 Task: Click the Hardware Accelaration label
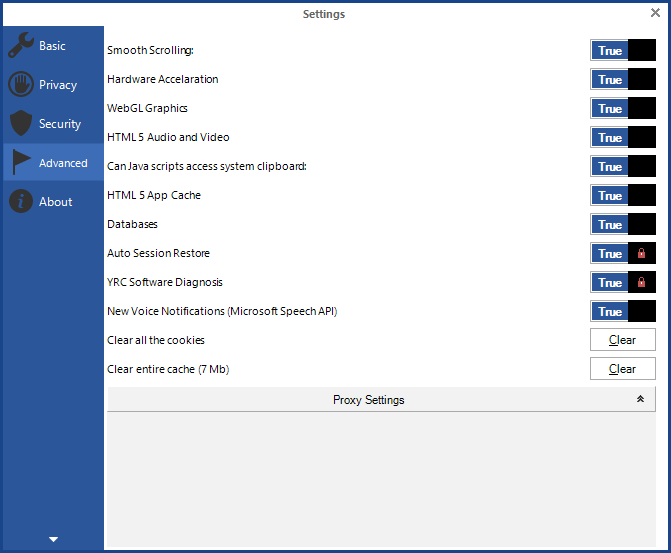click(163, 79)
